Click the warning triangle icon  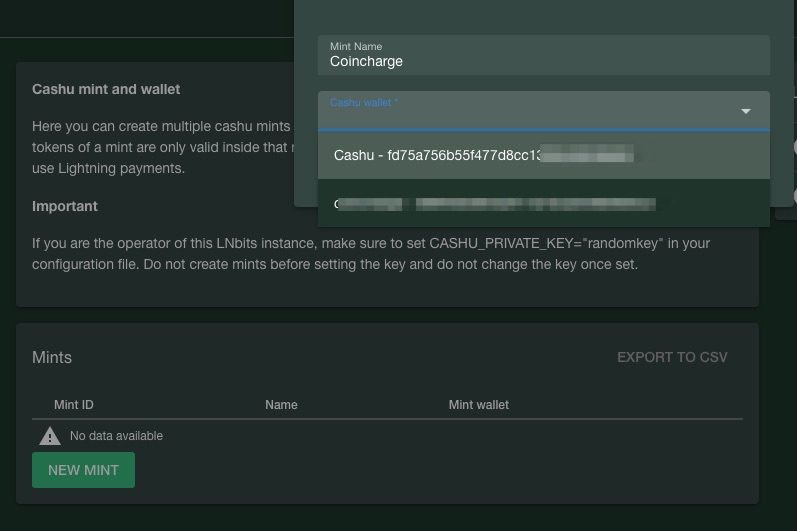tap(50, 436)
